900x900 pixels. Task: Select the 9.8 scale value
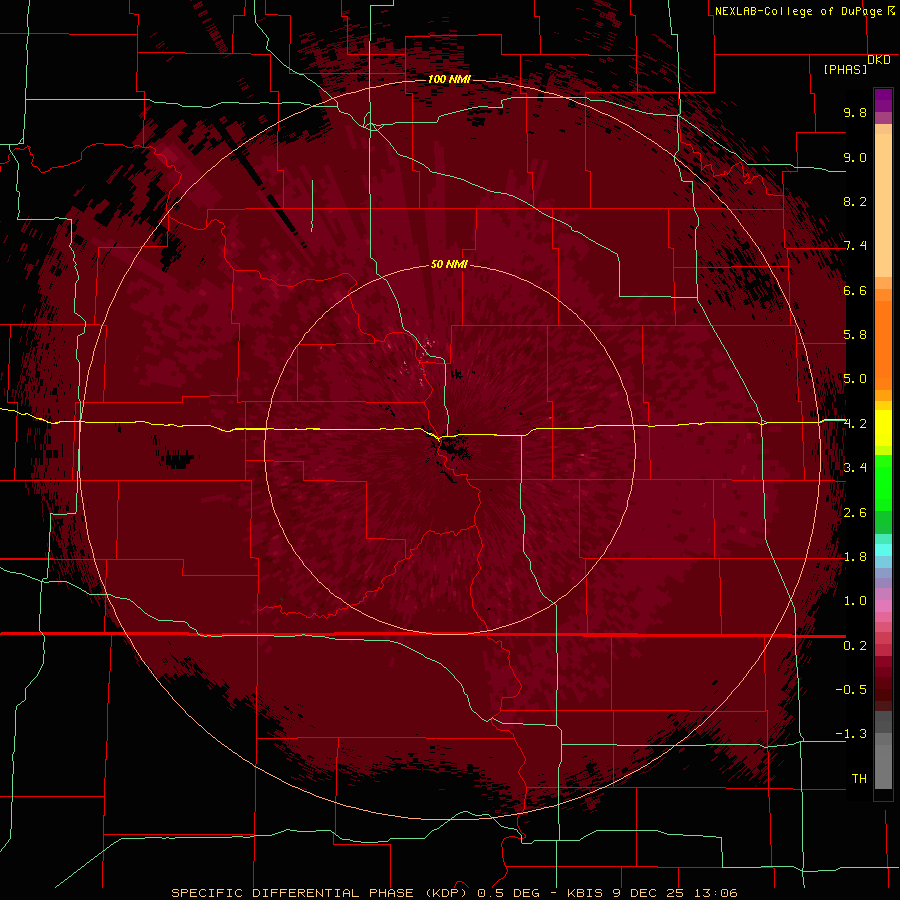tap(855, 112)
